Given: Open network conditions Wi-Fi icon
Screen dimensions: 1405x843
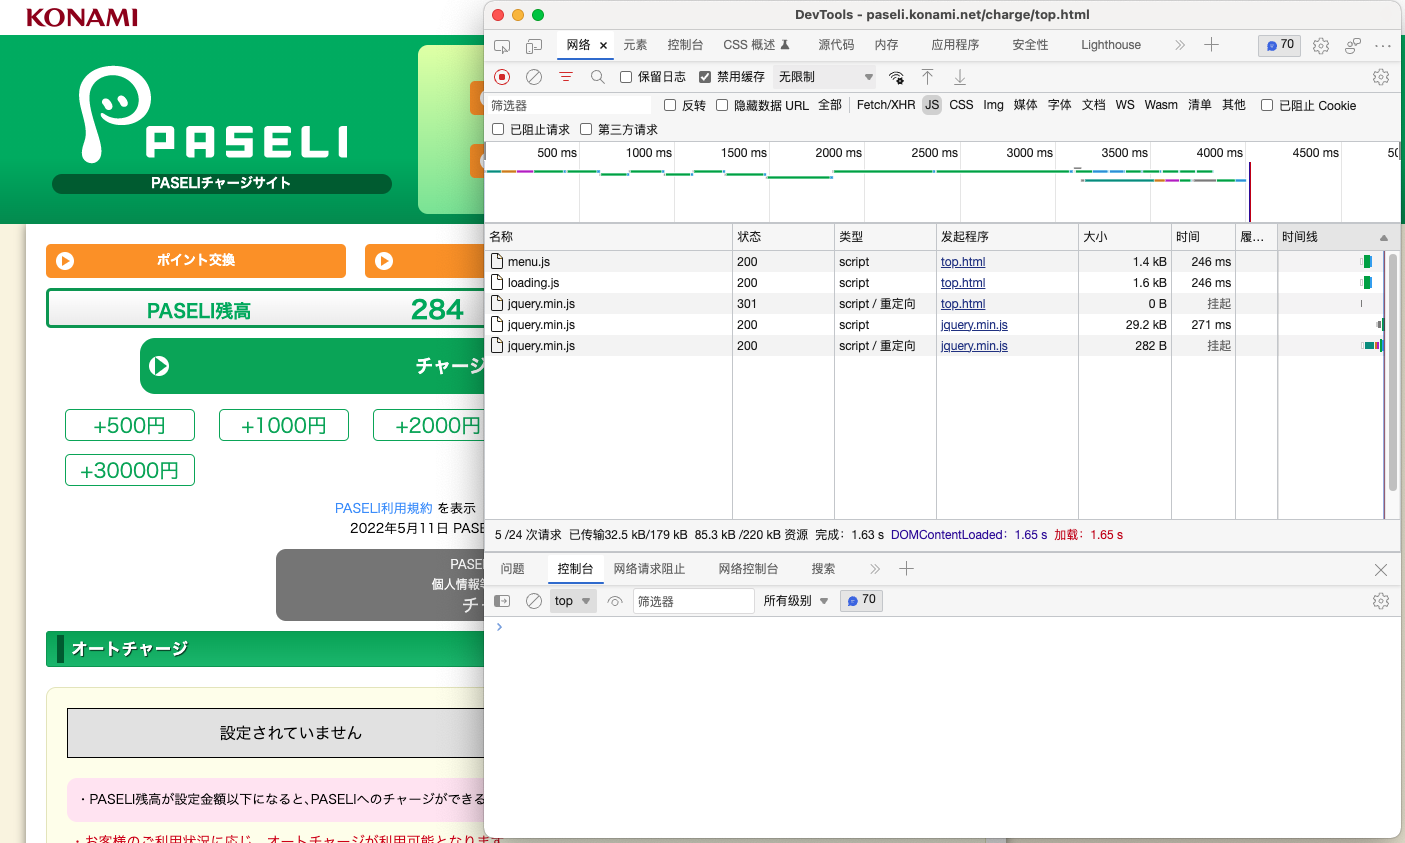Looking at the screenshot, I should tap(896, 77).
